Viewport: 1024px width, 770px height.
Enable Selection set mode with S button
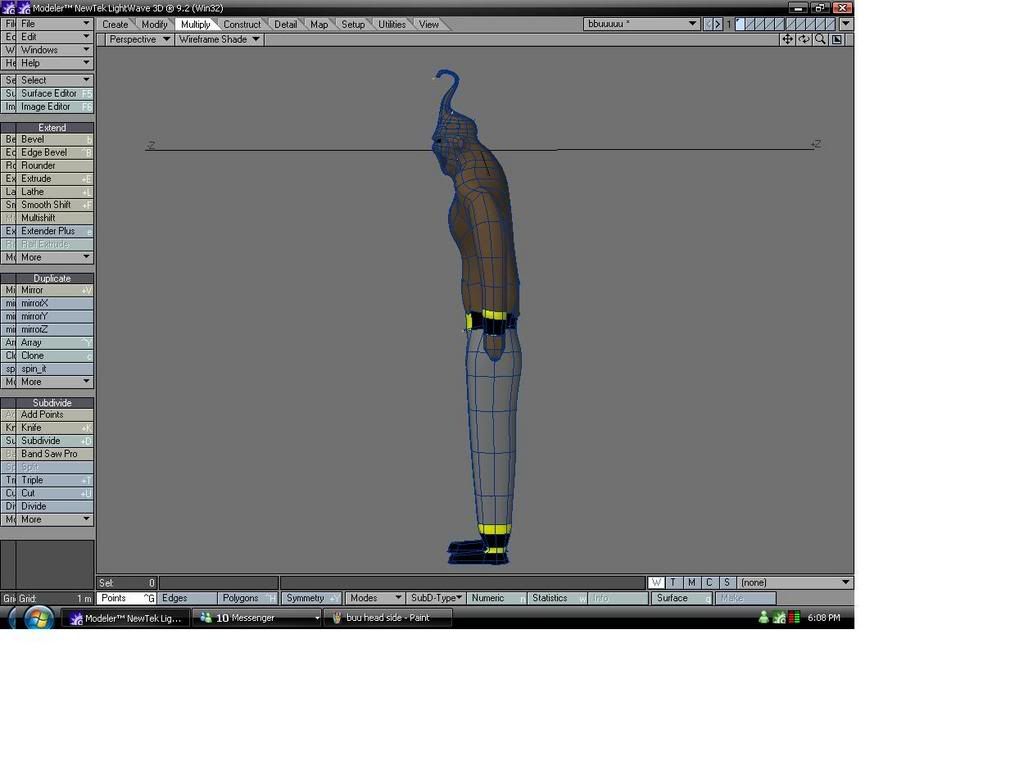[726, 583]
